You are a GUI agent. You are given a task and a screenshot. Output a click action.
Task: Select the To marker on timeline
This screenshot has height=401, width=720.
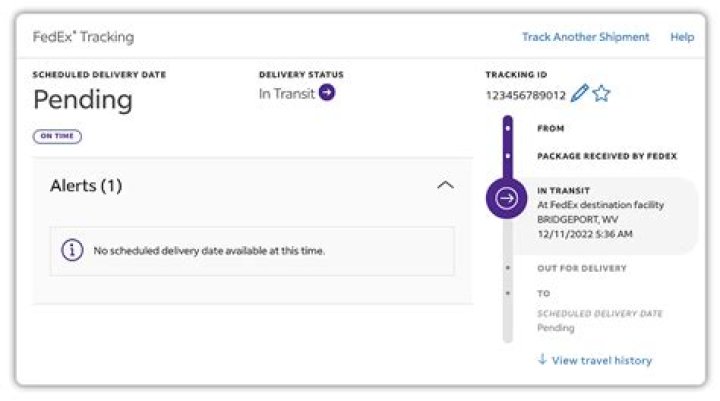point(507,293)
